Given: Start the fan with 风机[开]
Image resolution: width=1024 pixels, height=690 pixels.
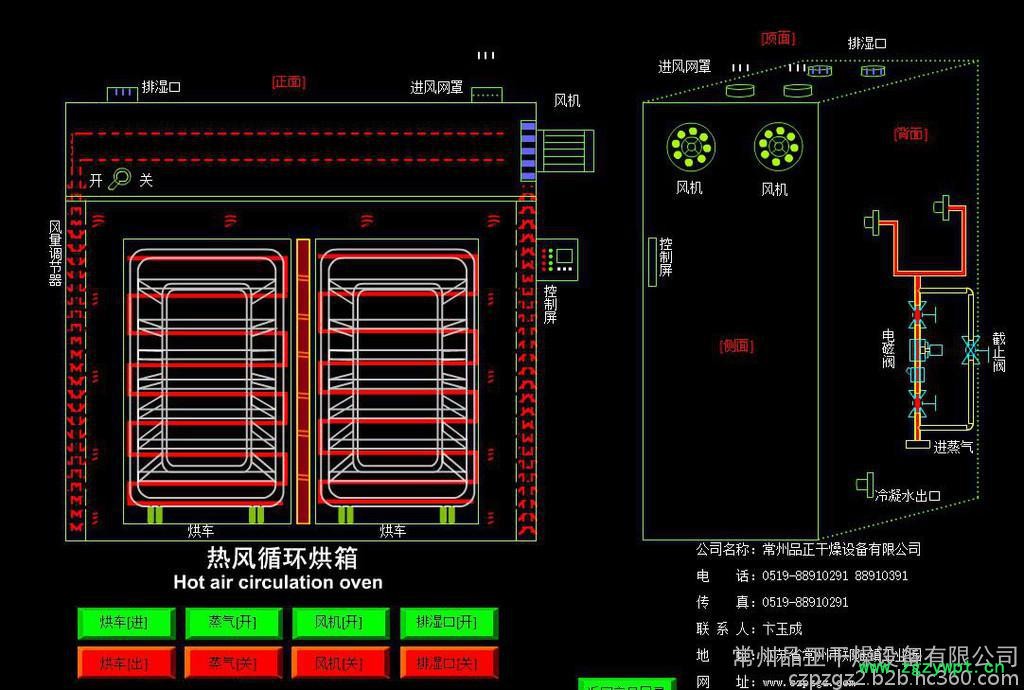Looking at the screenshot, I should [339, 623].
